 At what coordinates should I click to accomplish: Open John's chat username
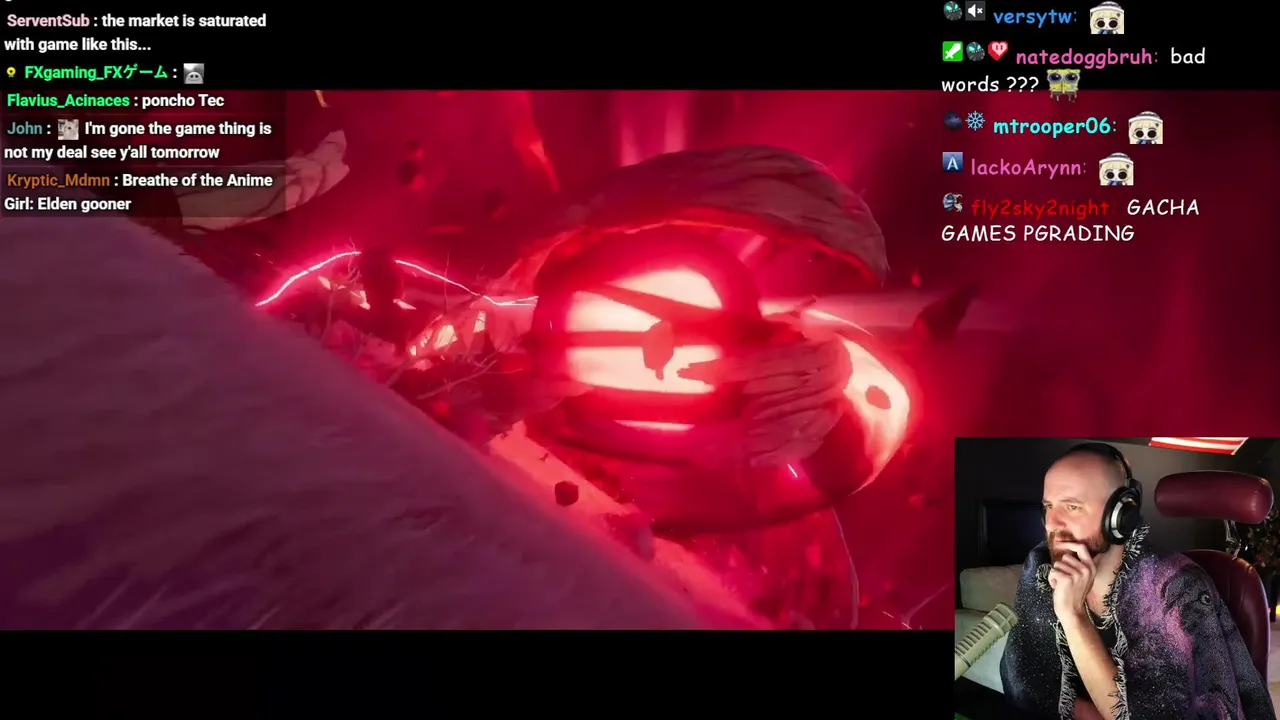pyautogui.click(x=25, y=128)
